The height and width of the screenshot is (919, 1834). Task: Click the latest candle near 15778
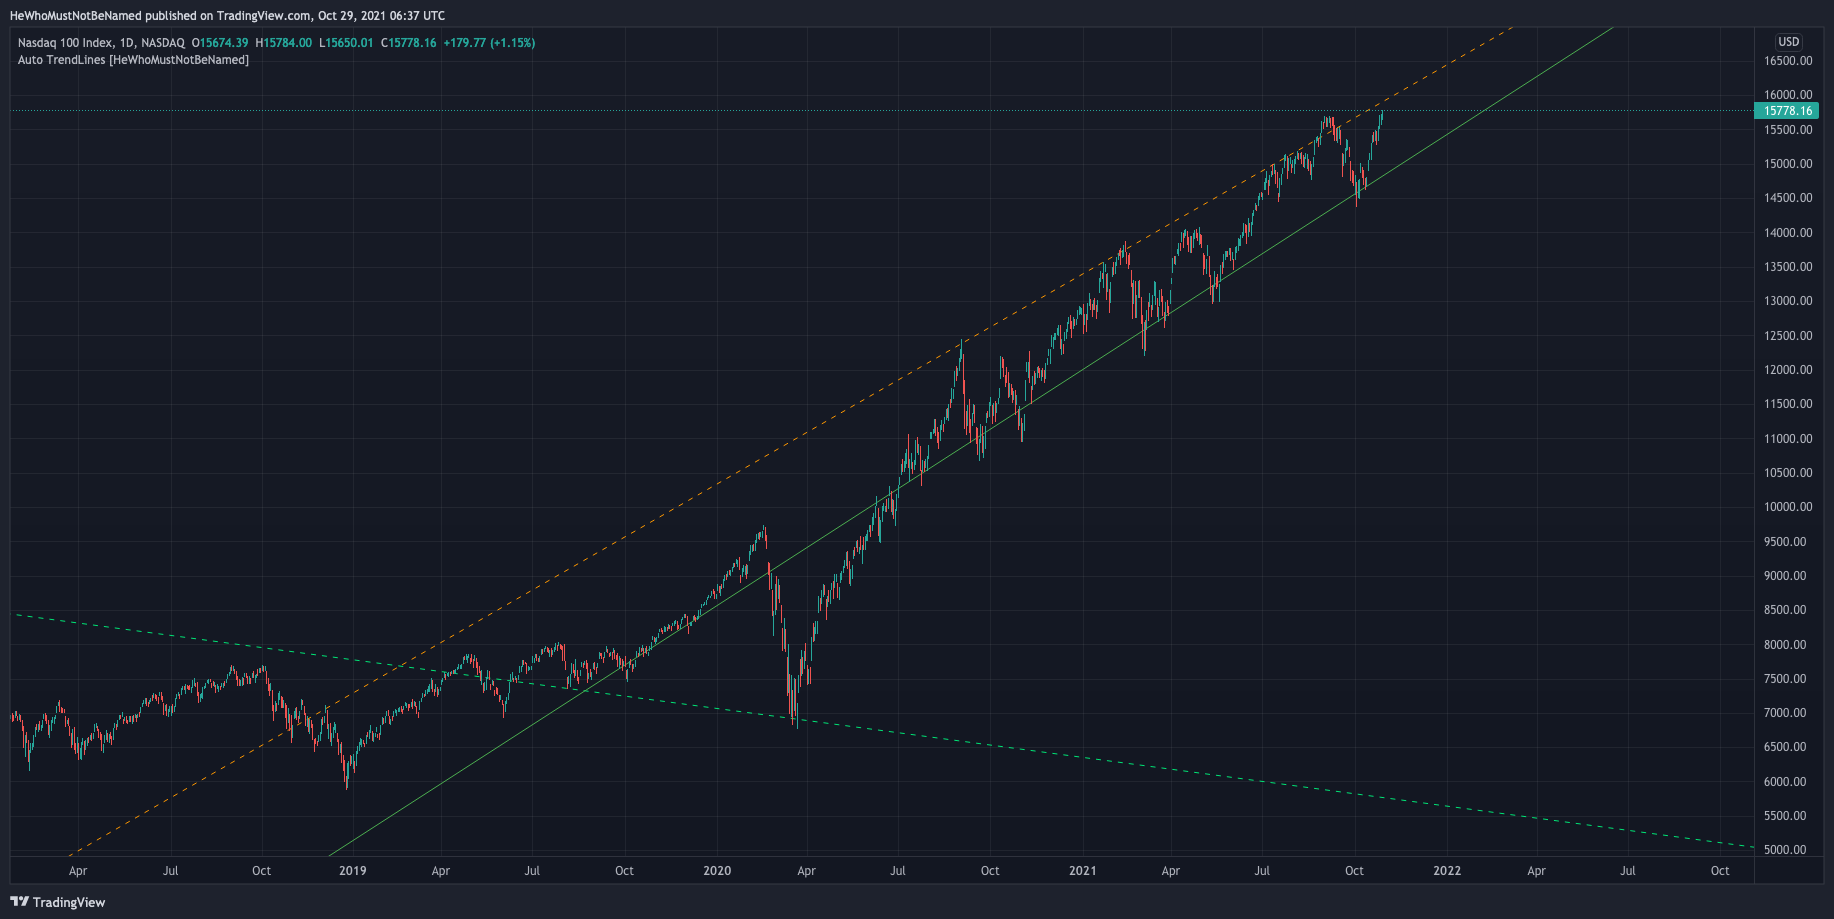1382,114
